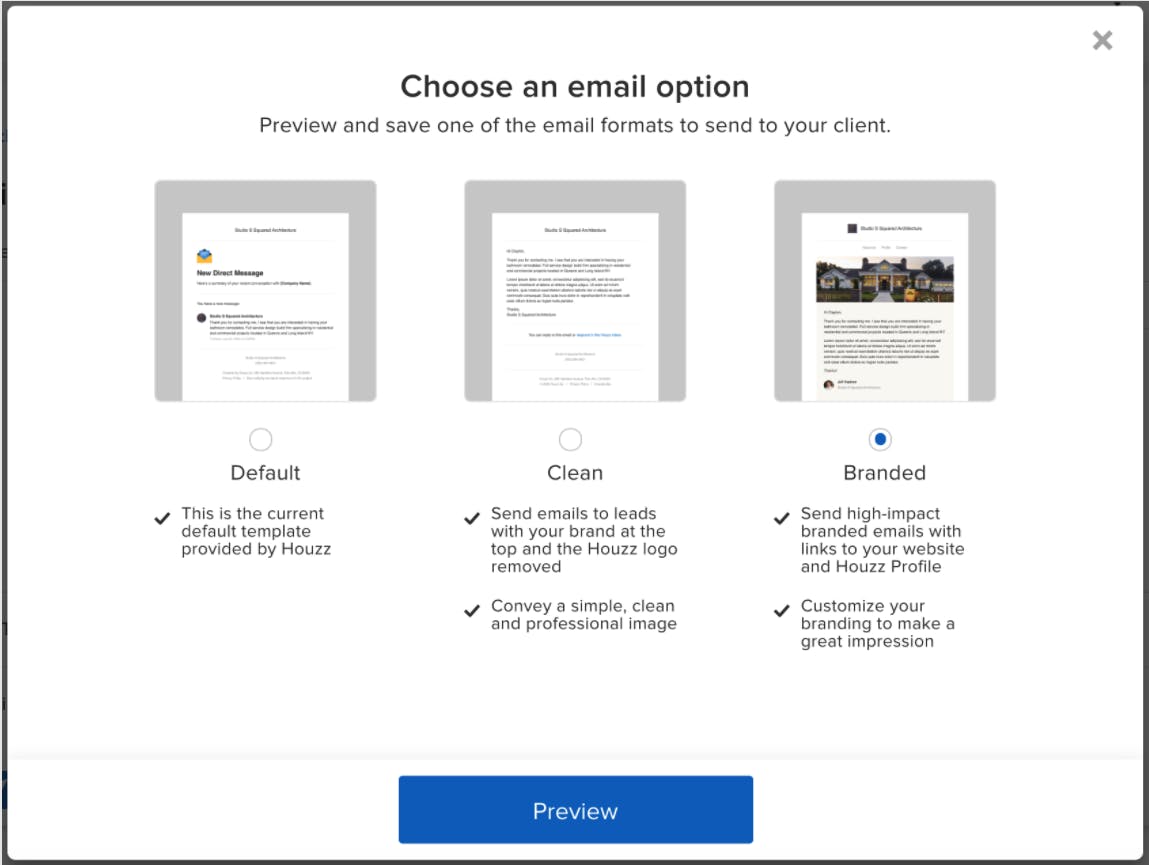The image size is (1149, 865).
Task: Click the house photo in Branded preview
Action: coord(885,279)
